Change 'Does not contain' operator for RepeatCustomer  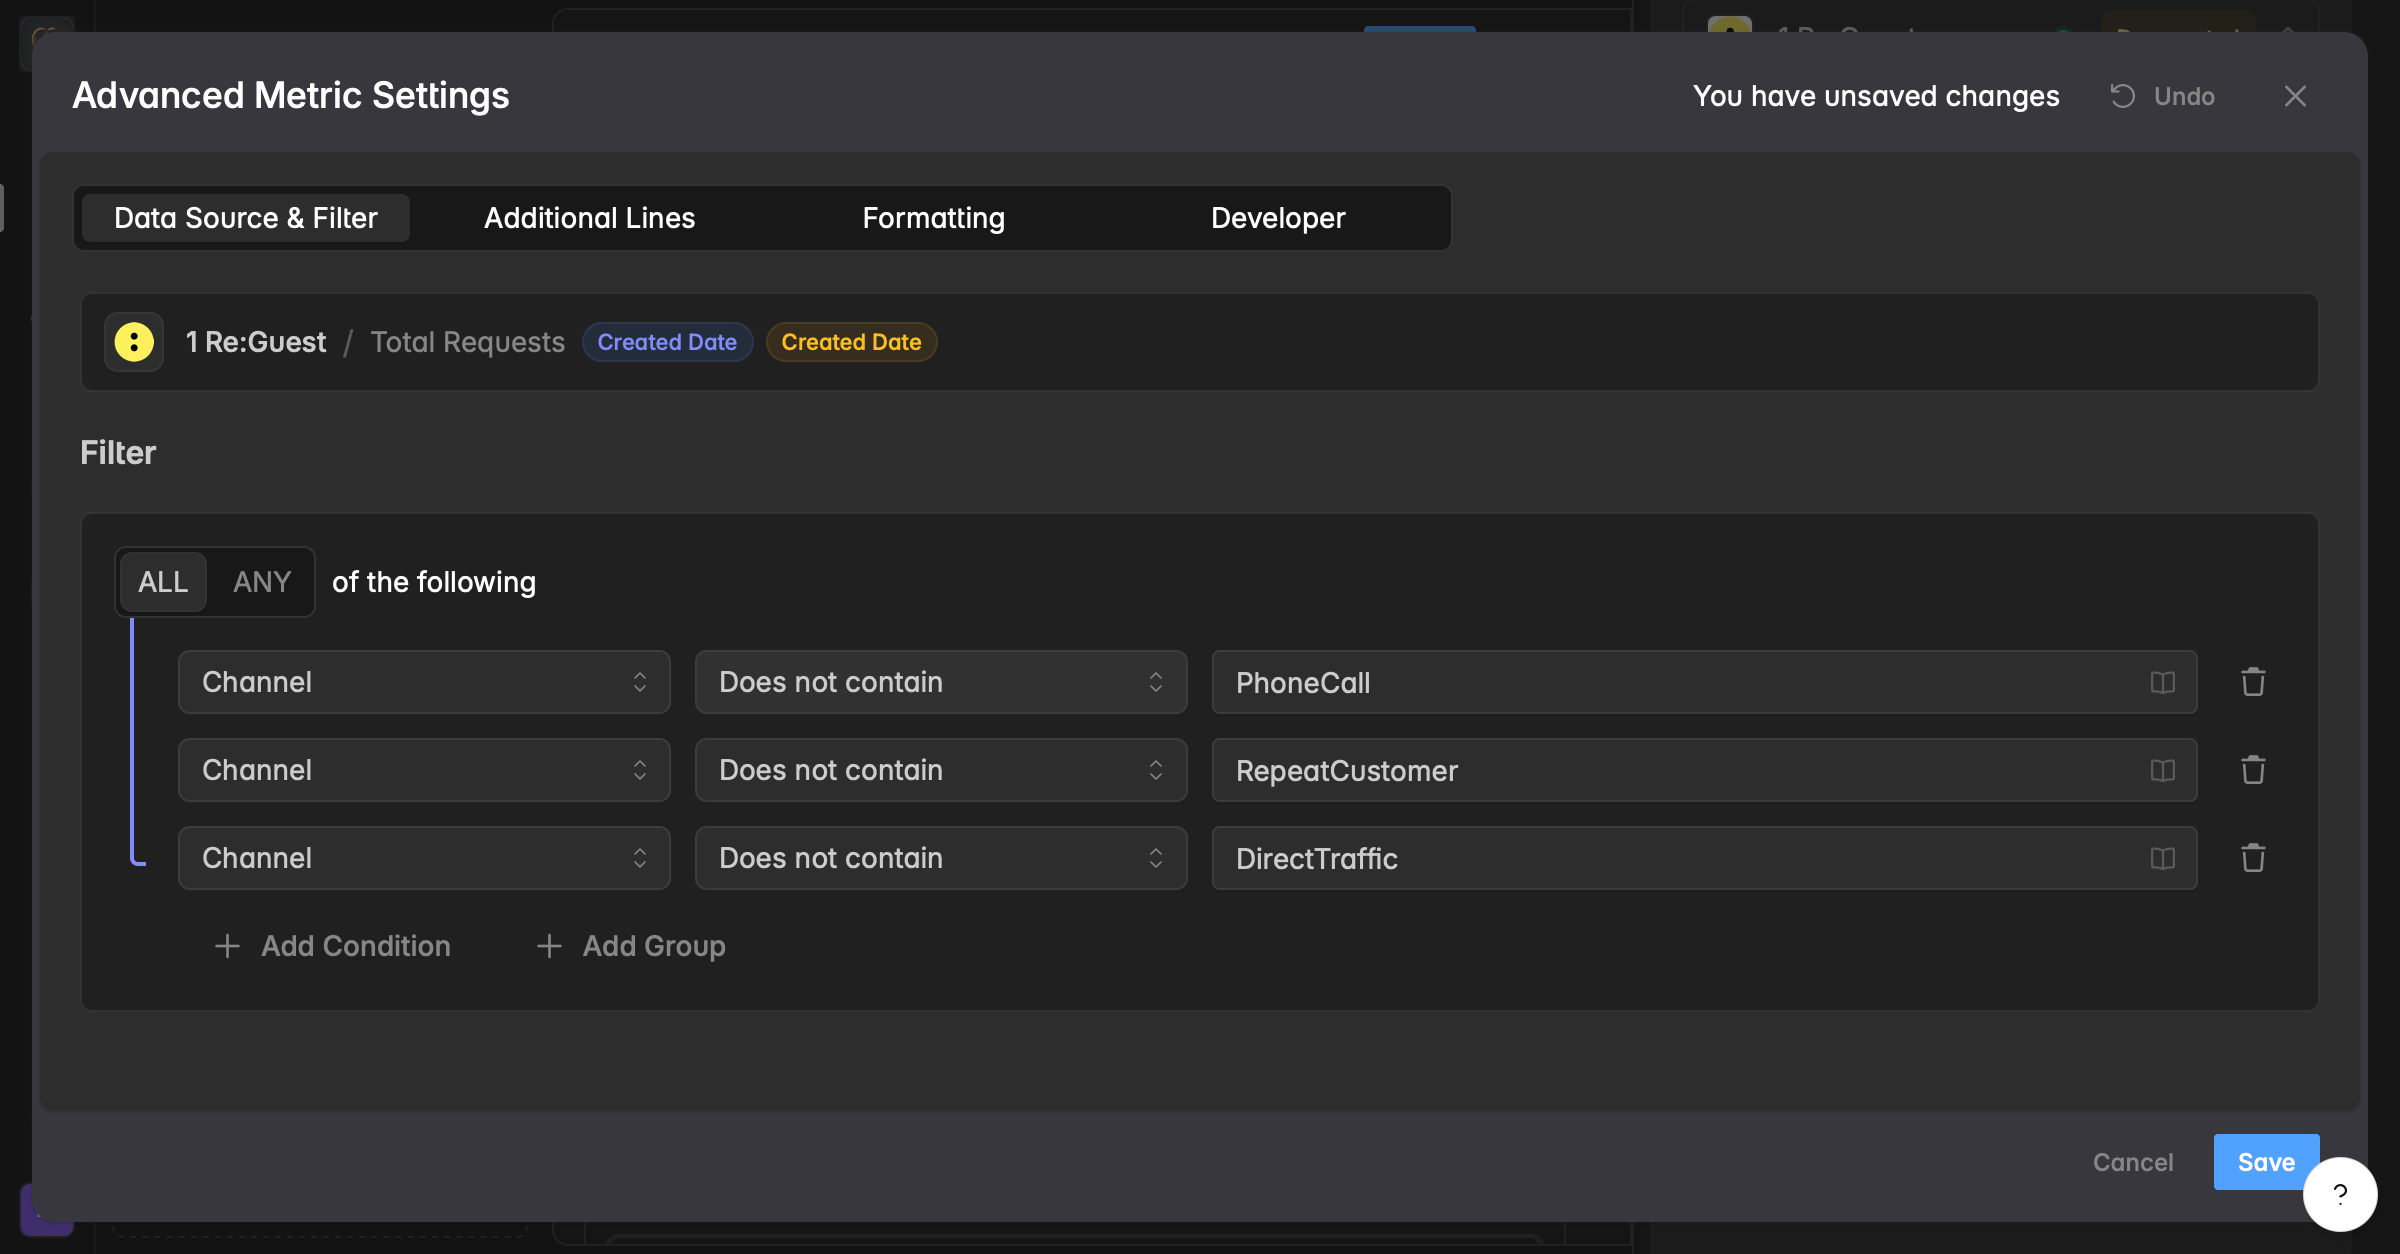[x=941, y=770]
